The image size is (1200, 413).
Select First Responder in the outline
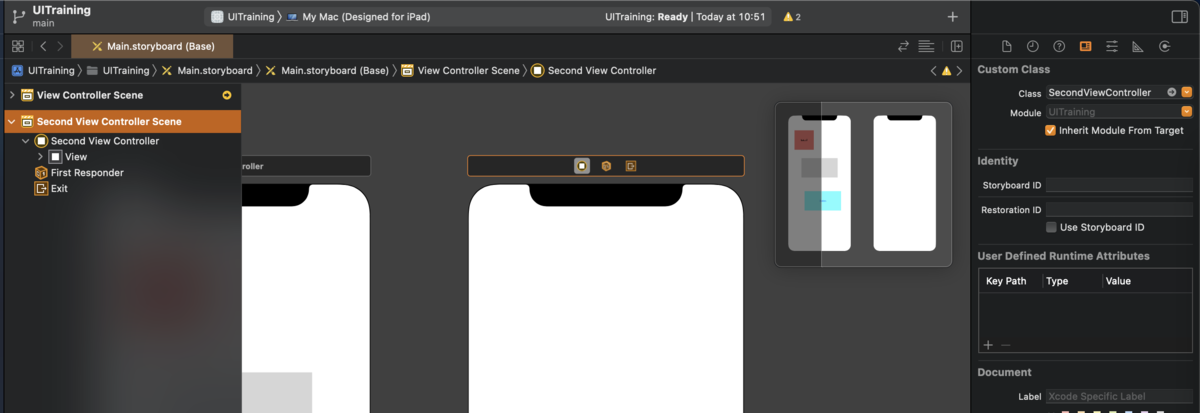pos(79,173)
